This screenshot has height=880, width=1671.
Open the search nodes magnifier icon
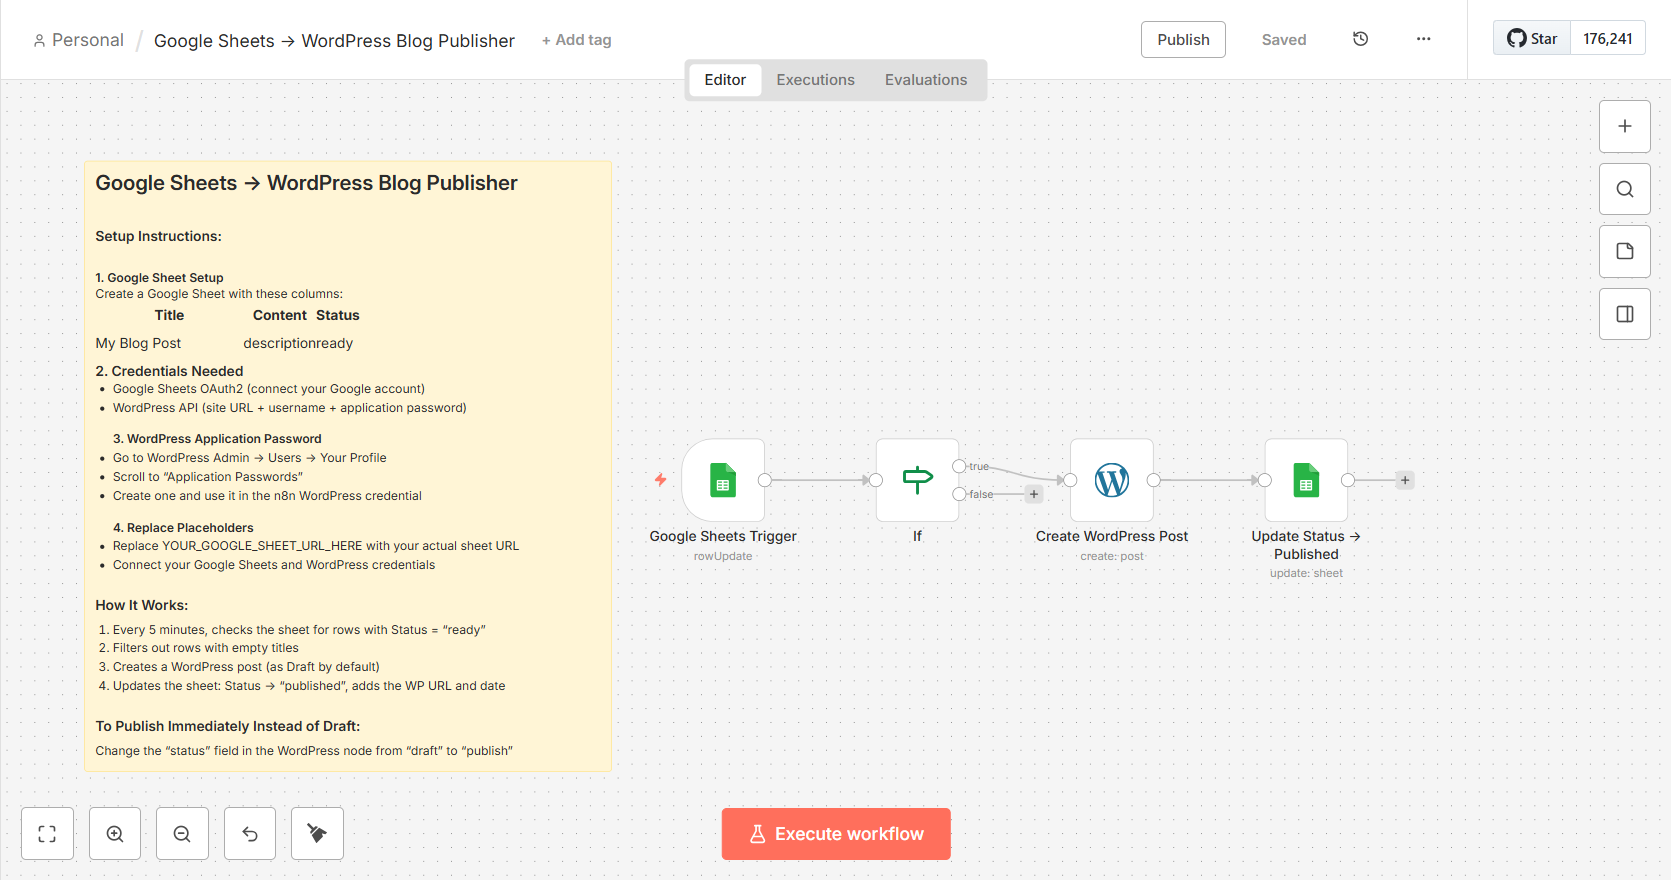coord(1625,189)
